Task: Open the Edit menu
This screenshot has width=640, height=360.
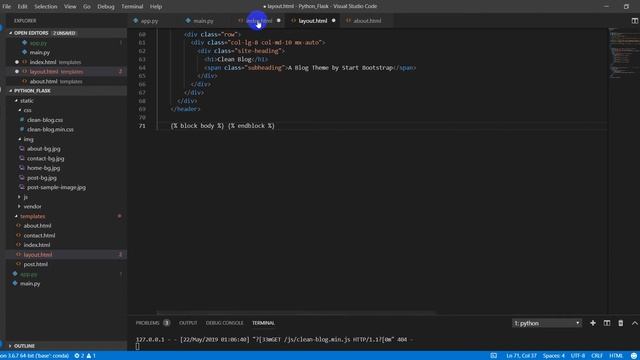Action: pos(22,7)
